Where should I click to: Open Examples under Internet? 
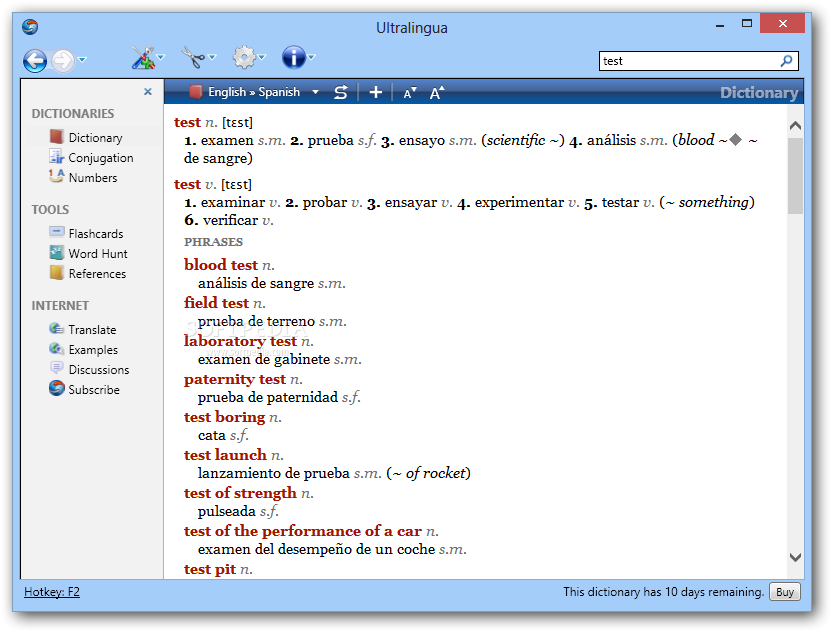93,350
